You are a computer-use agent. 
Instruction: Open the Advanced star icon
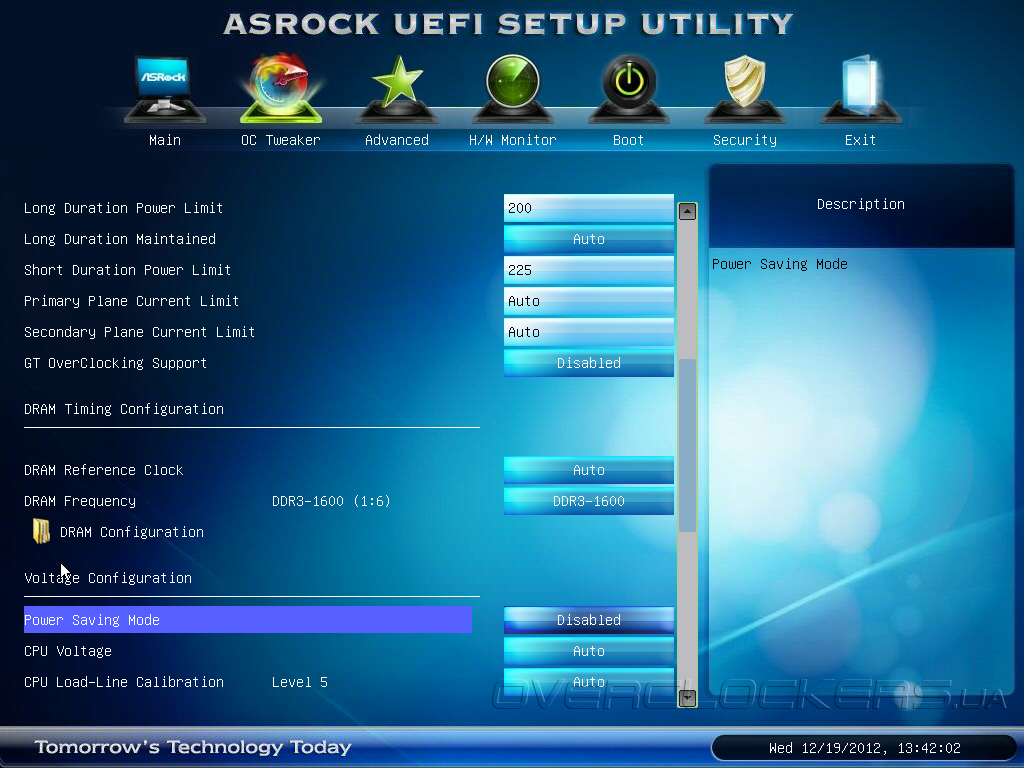point(397,88)
